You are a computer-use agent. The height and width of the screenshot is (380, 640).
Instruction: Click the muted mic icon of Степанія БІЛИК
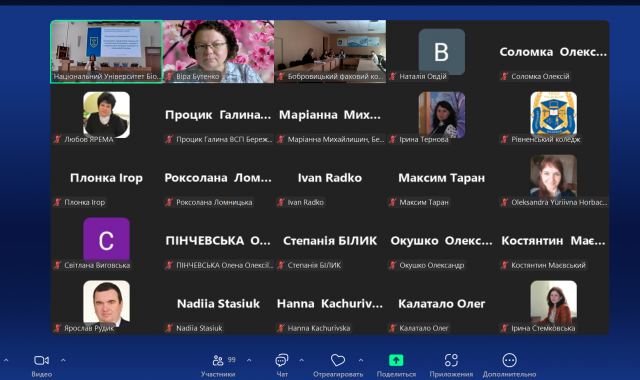tap(281, 265)
